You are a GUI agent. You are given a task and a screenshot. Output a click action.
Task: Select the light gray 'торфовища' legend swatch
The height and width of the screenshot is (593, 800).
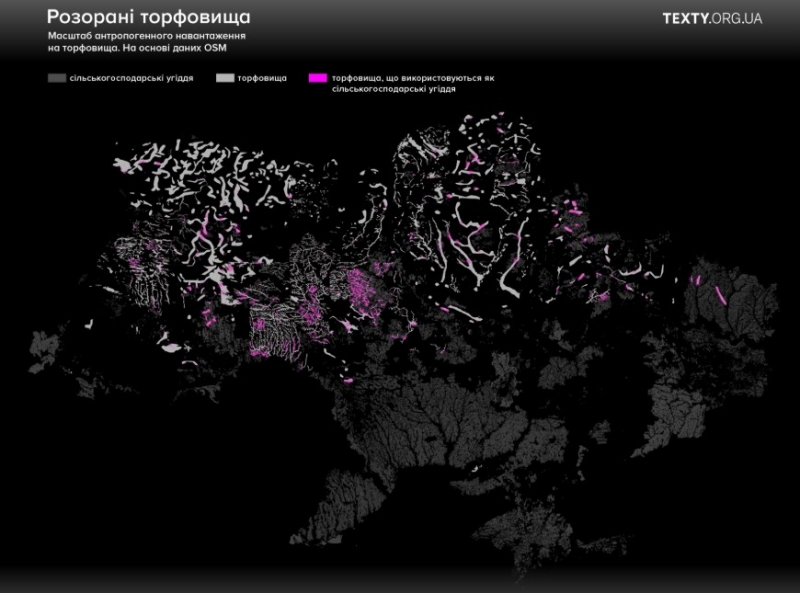coord(225,77)
